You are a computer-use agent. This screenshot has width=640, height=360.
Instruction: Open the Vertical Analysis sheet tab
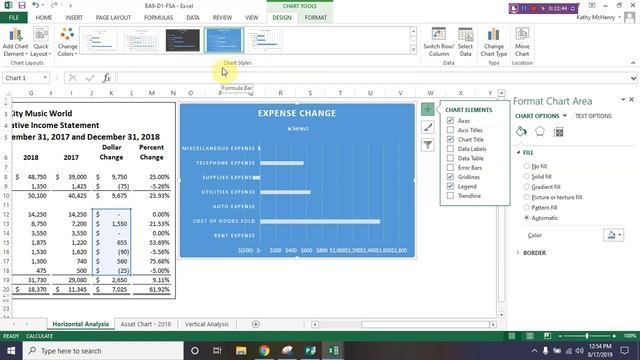coord(207,324)
